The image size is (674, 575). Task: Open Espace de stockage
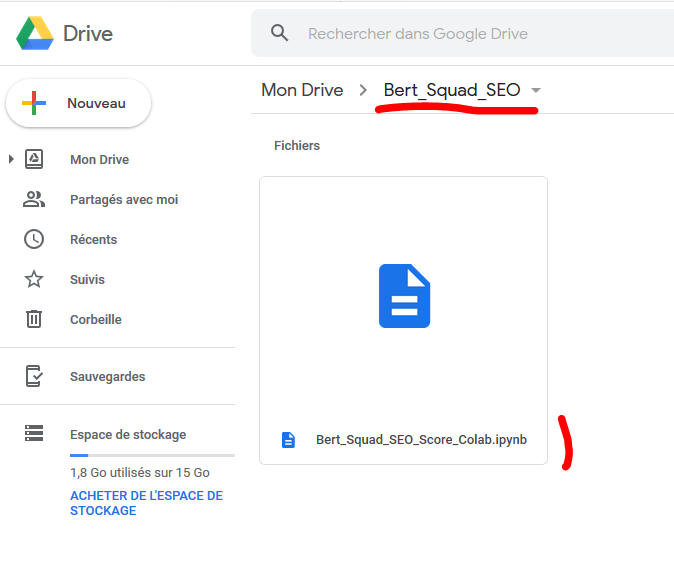click(x=128, y=434)
